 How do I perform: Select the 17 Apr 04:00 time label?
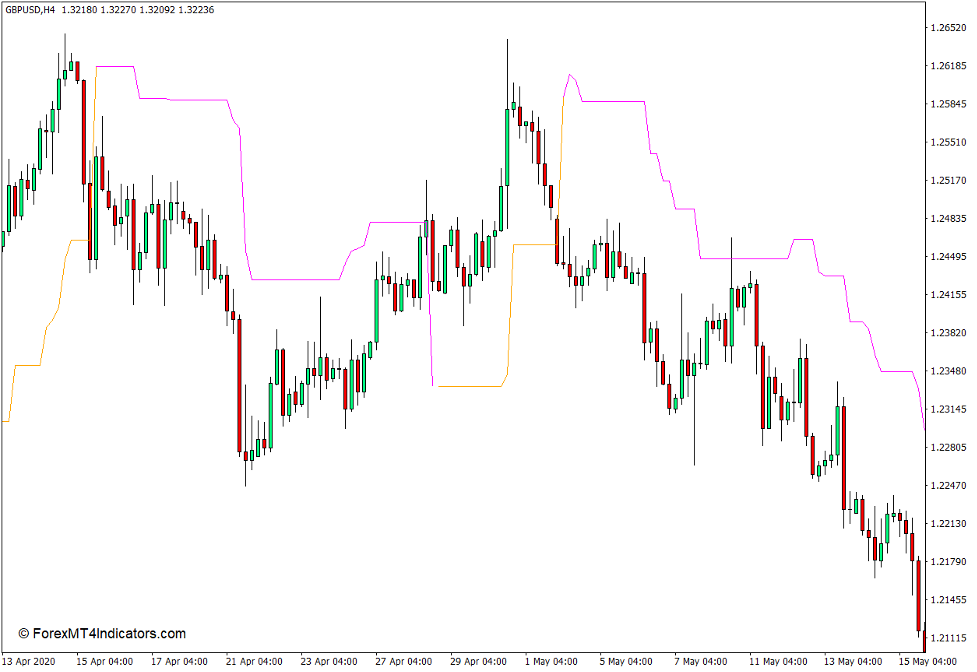pos(179,661)
